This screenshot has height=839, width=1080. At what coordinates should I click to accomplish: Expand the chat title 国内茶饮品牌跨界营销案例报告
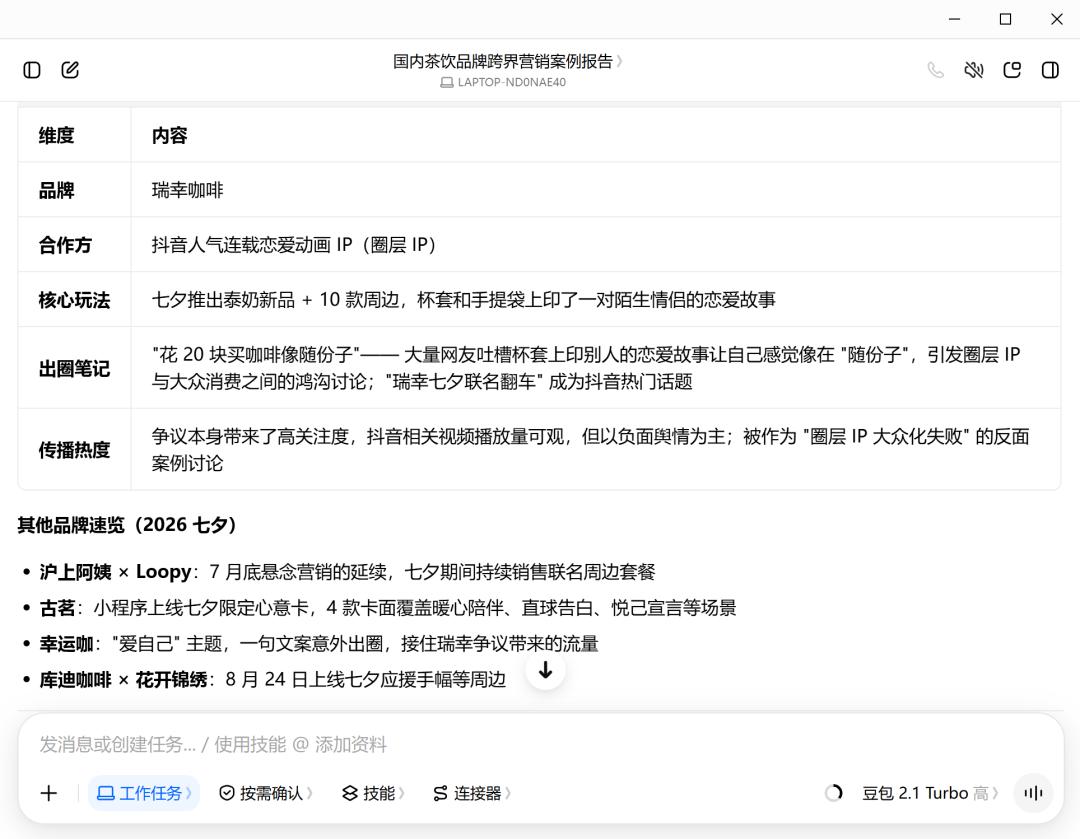508,61
